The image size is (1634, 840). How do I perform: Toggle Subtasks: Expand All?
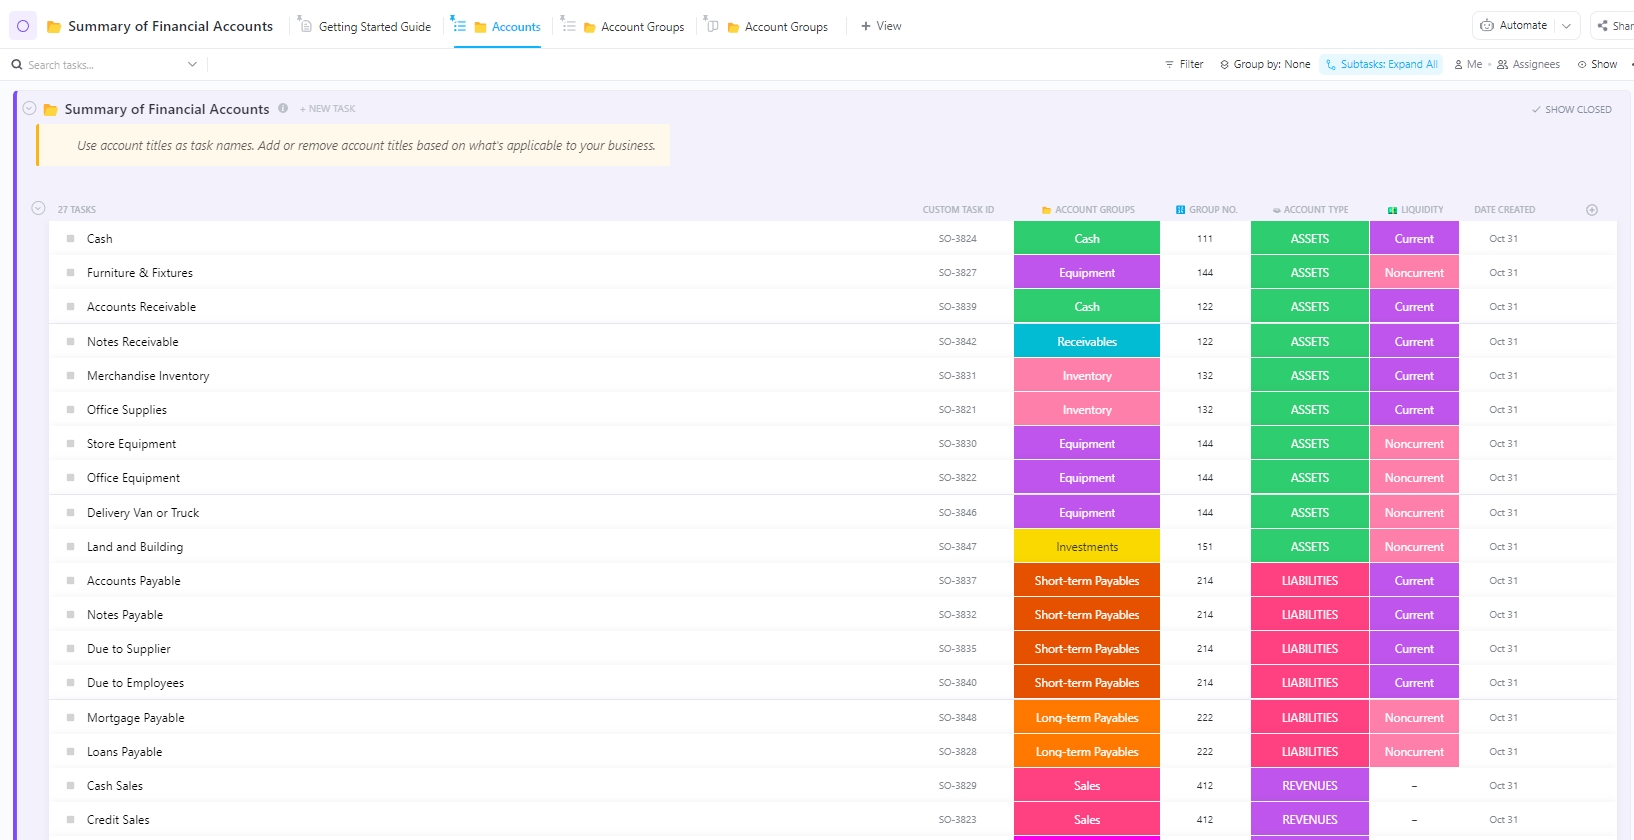[1381, 64]
